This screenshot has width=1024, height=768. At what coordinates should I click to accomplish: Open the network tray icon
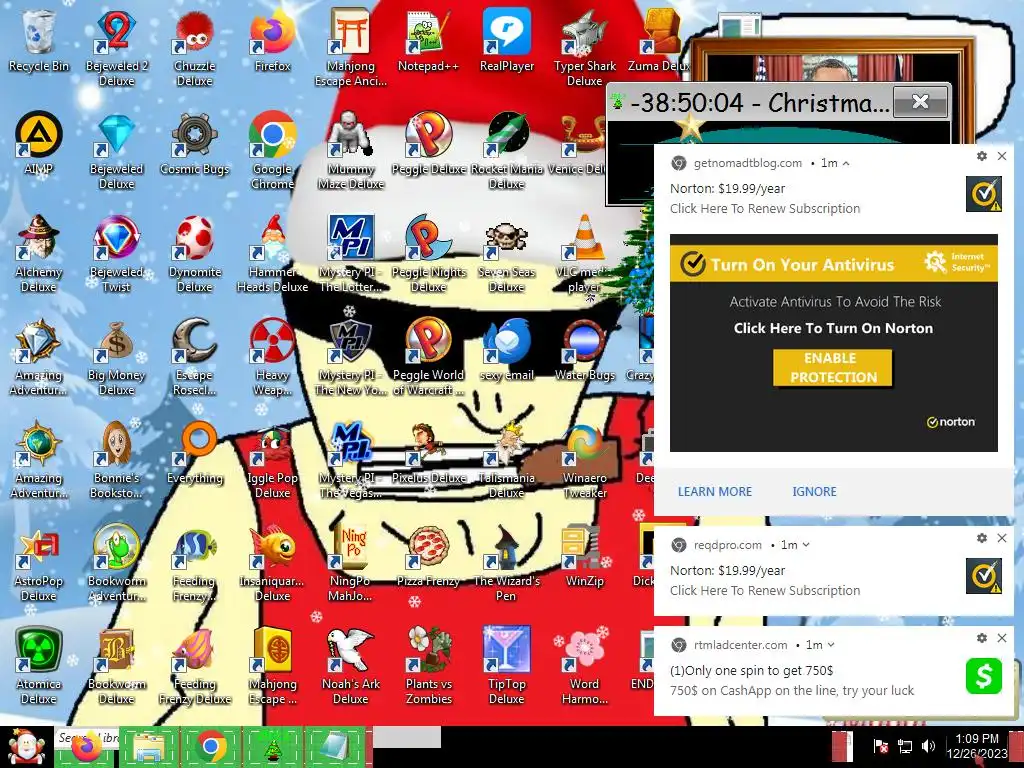pyautogui.click(x=904, y=746)
